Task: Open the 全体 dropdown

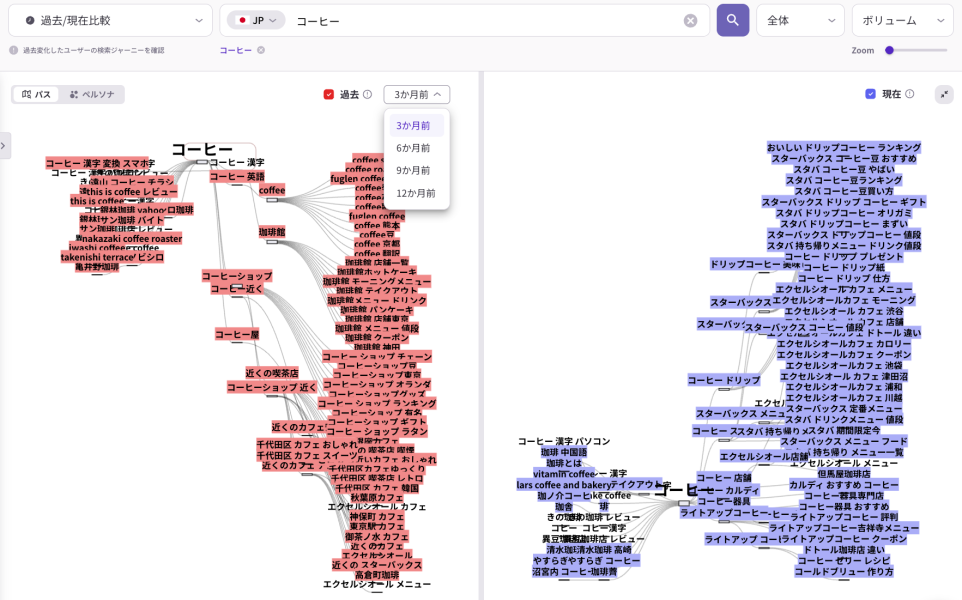Action: (800, 20)
